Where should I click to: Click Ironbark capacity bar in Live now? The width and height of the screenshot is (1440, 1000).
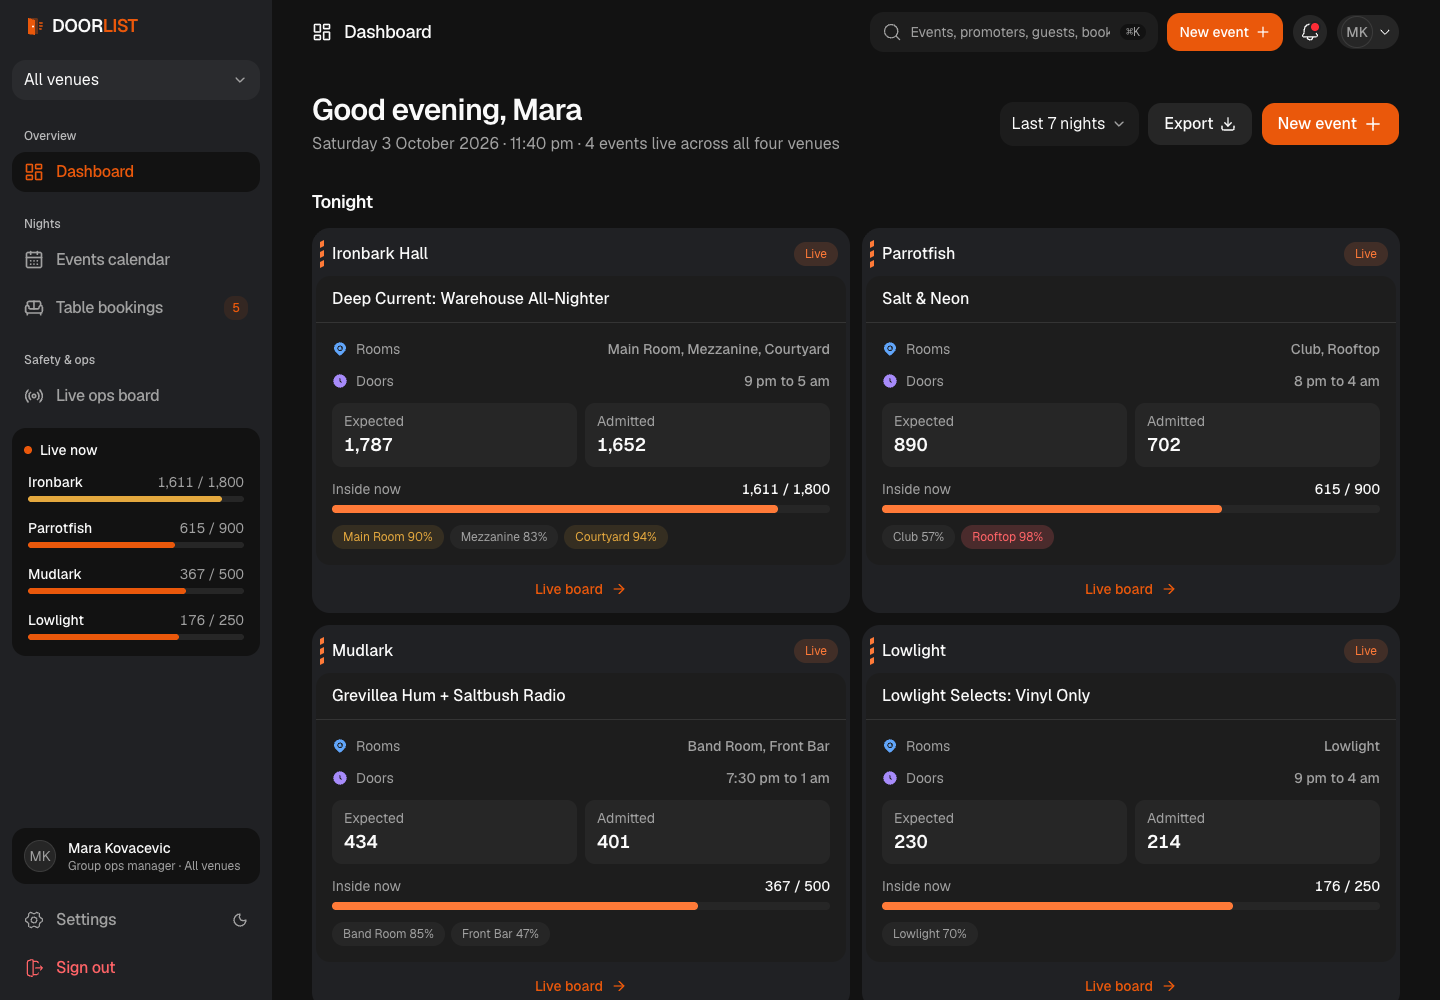(136, 499)
